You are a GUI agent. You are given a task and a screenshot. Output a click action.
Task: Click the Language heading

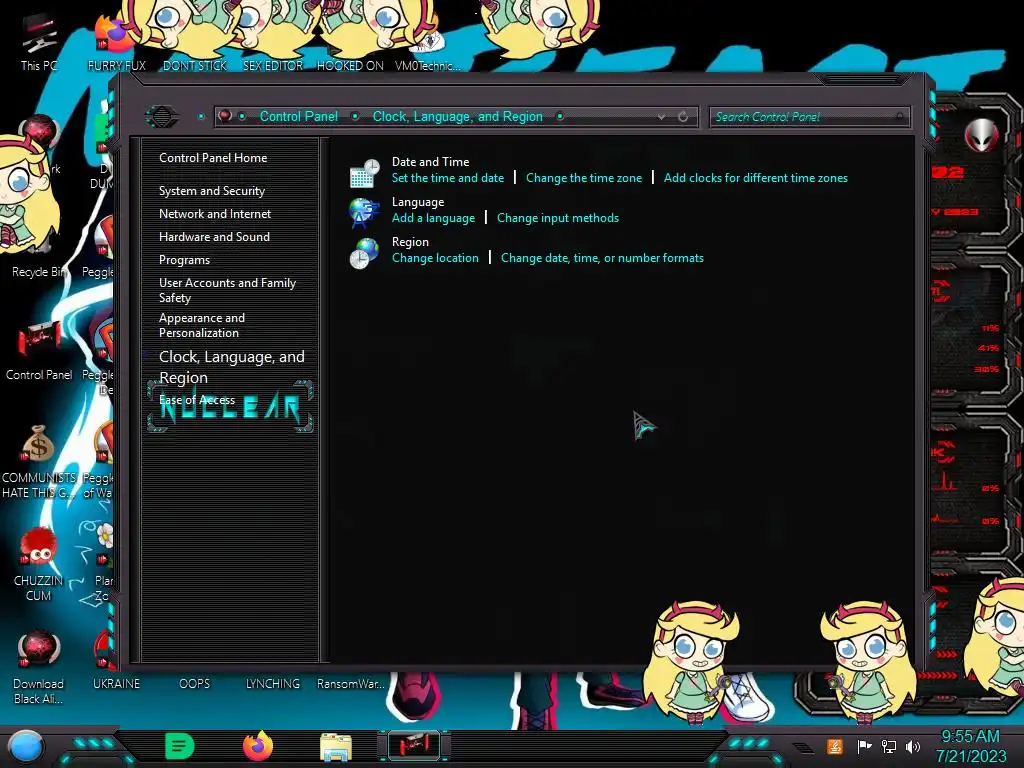(418, 202)
